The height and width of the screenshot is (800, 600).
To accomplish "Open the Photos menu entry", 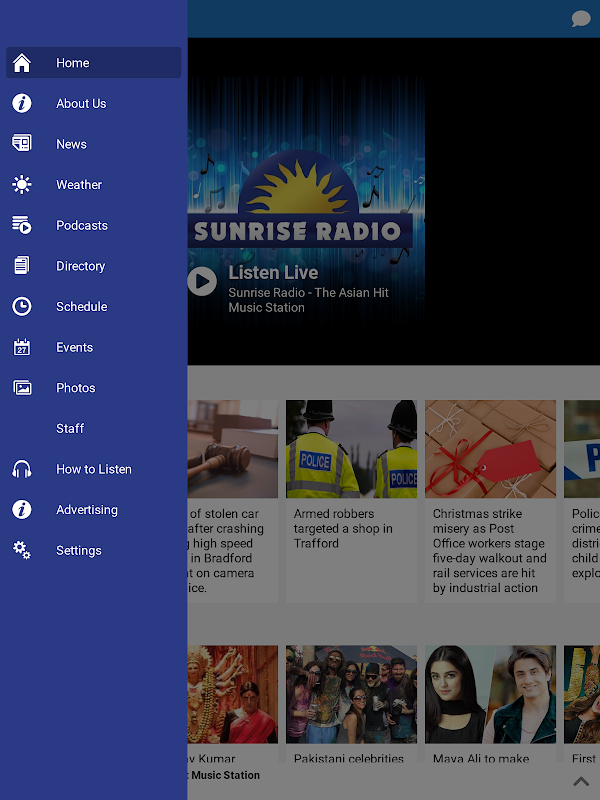I will tap(93, 388).
